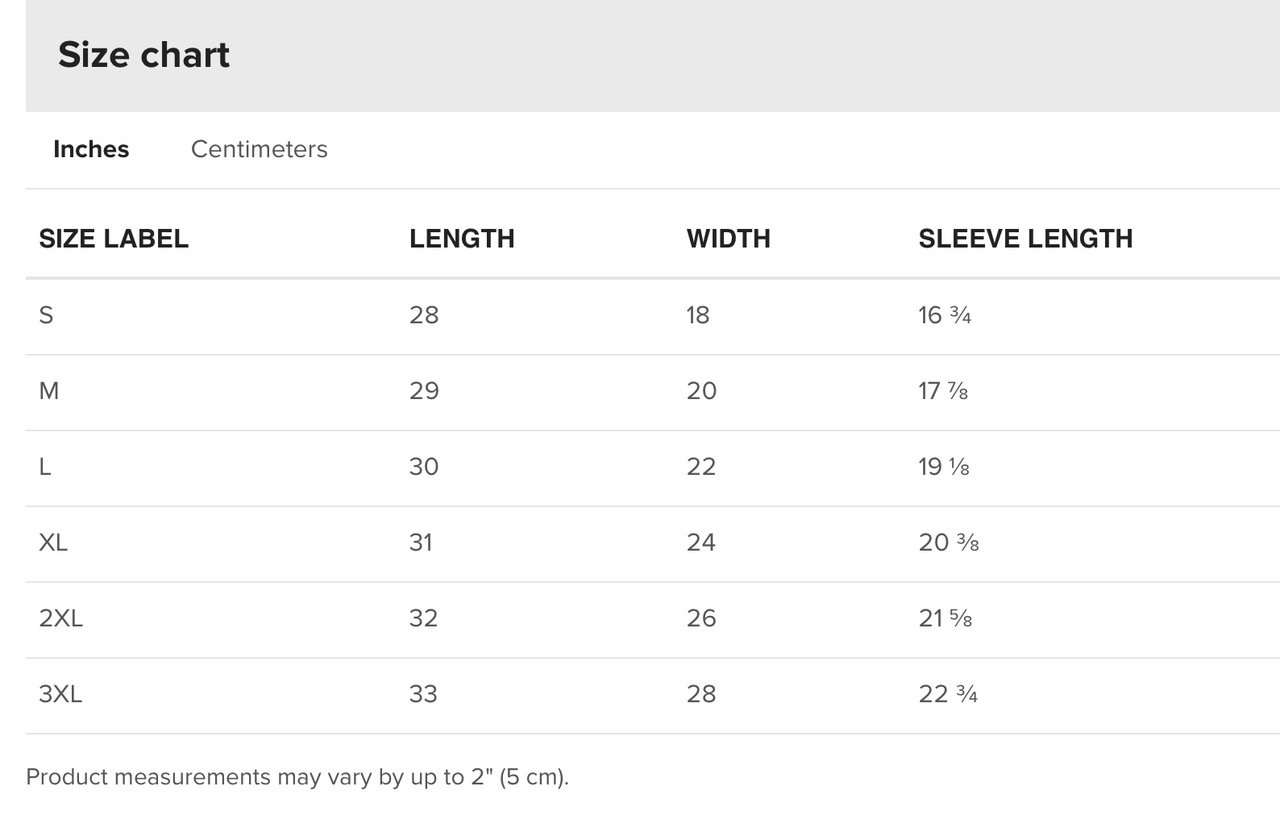Image resolution: width=1280 pixels, height=832 pixels.
Task: Click sleeve length 16 ¾ for S
Action: pos(945,315)
